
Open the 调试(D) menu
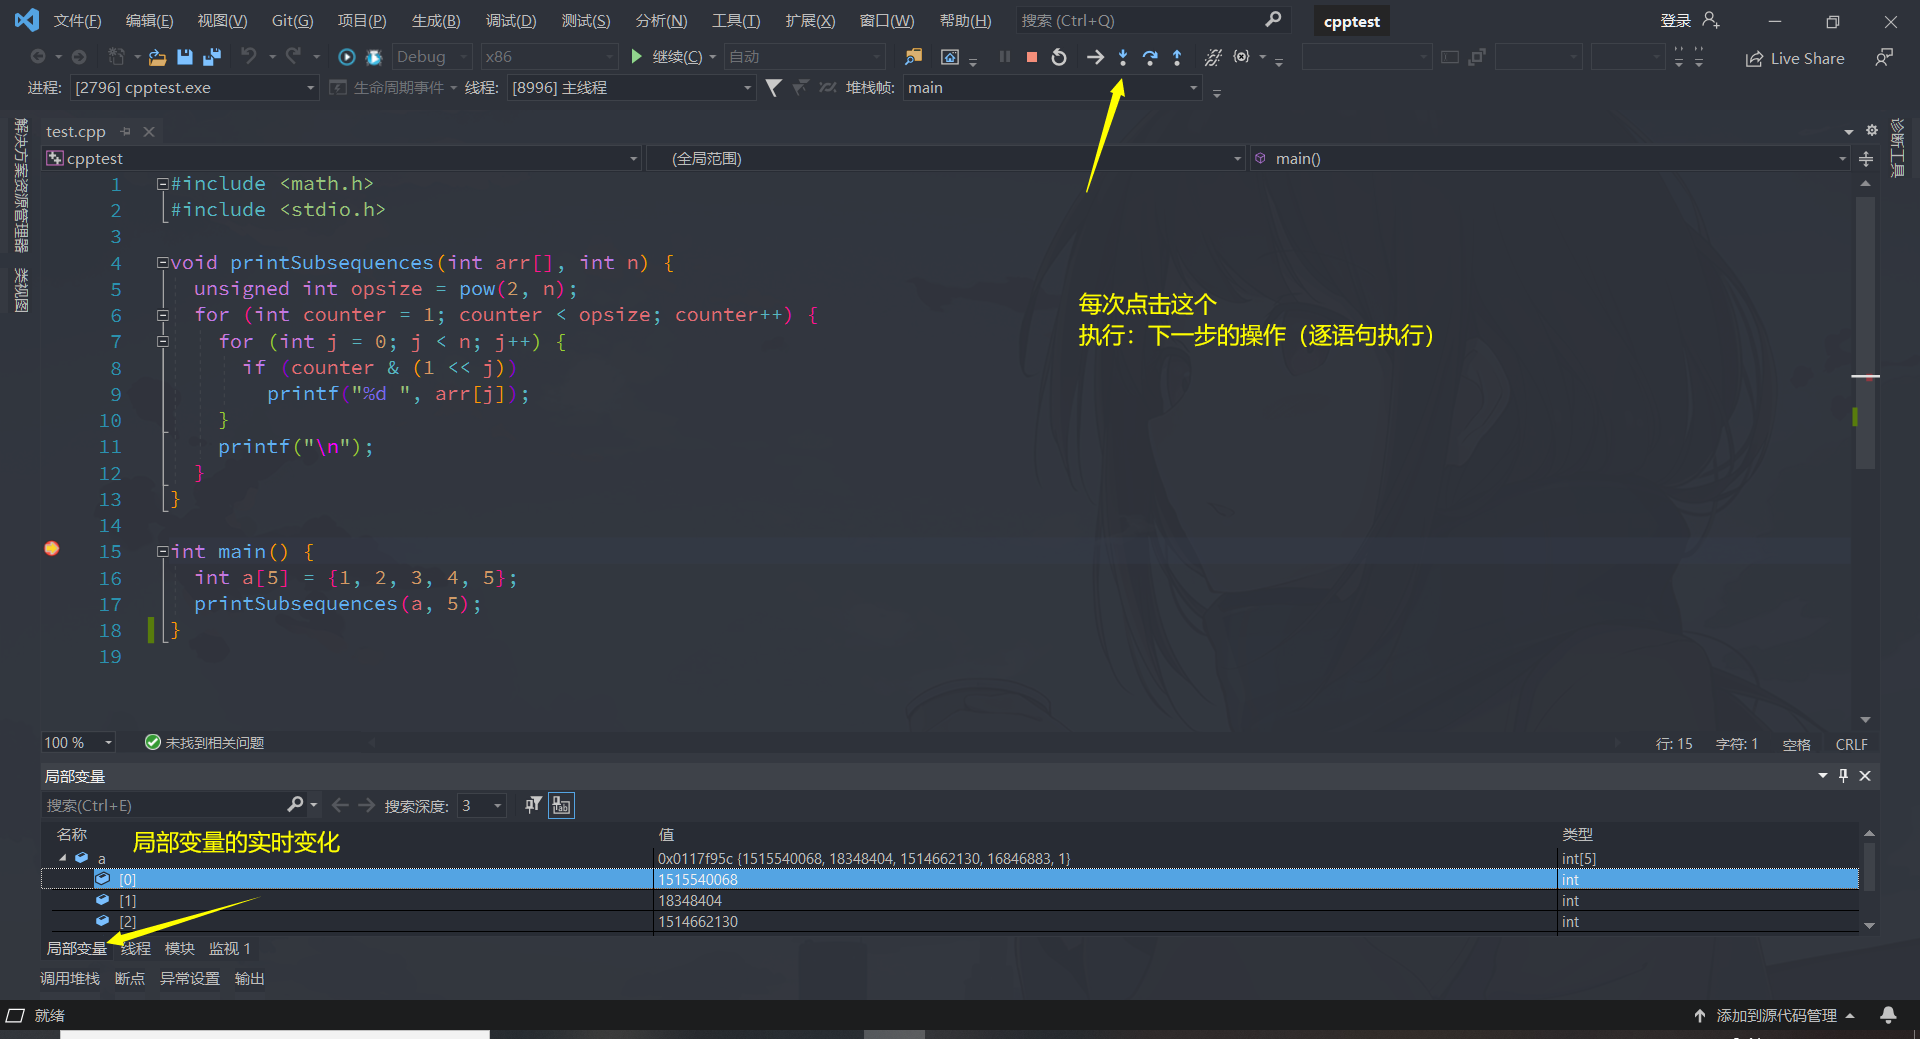pos(511,21)
